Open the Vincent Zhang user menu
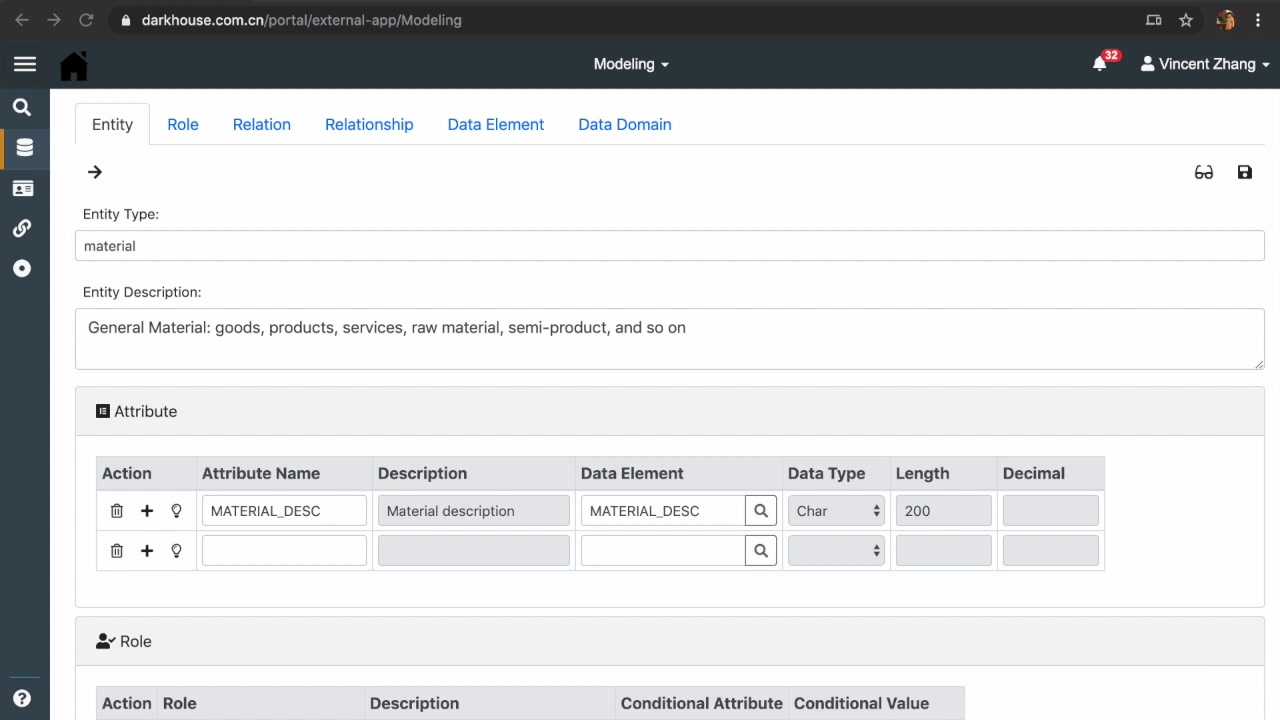Screen dimensions: 1280x720 [x=1205, y=64]
